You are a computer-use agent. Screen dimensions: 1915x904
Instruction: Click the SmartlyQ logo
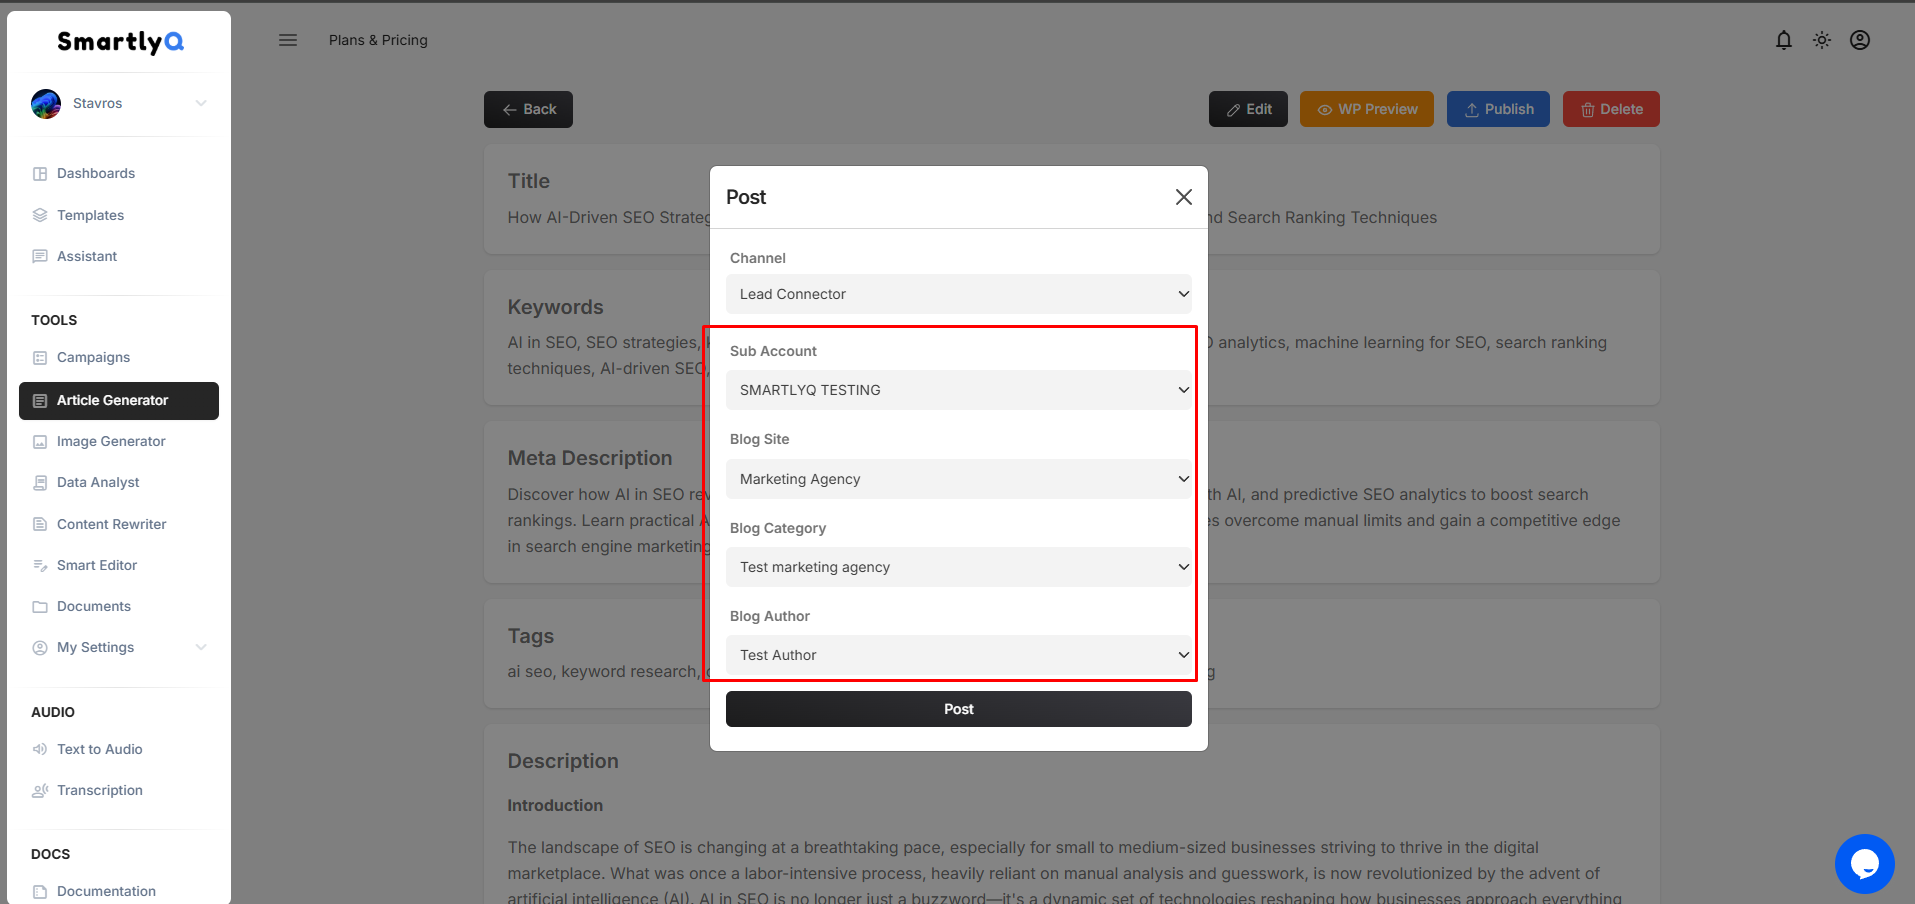(120, 42)
